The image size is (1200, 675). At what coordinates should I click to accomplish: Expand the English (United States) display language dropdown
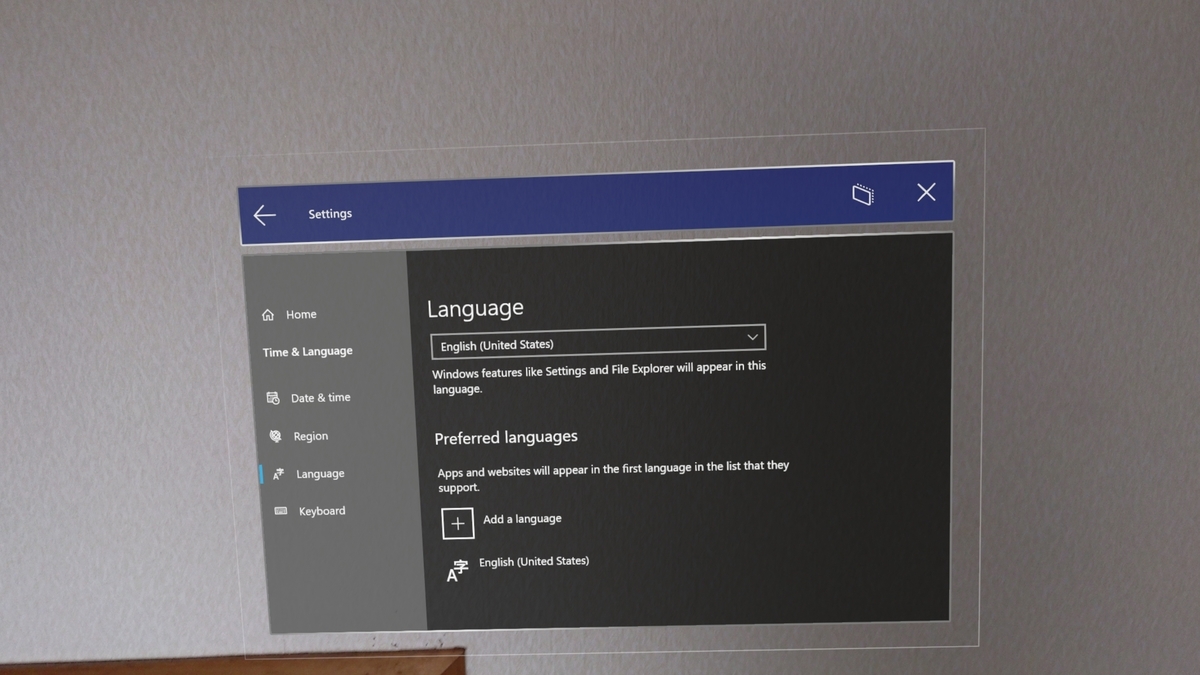598,341
